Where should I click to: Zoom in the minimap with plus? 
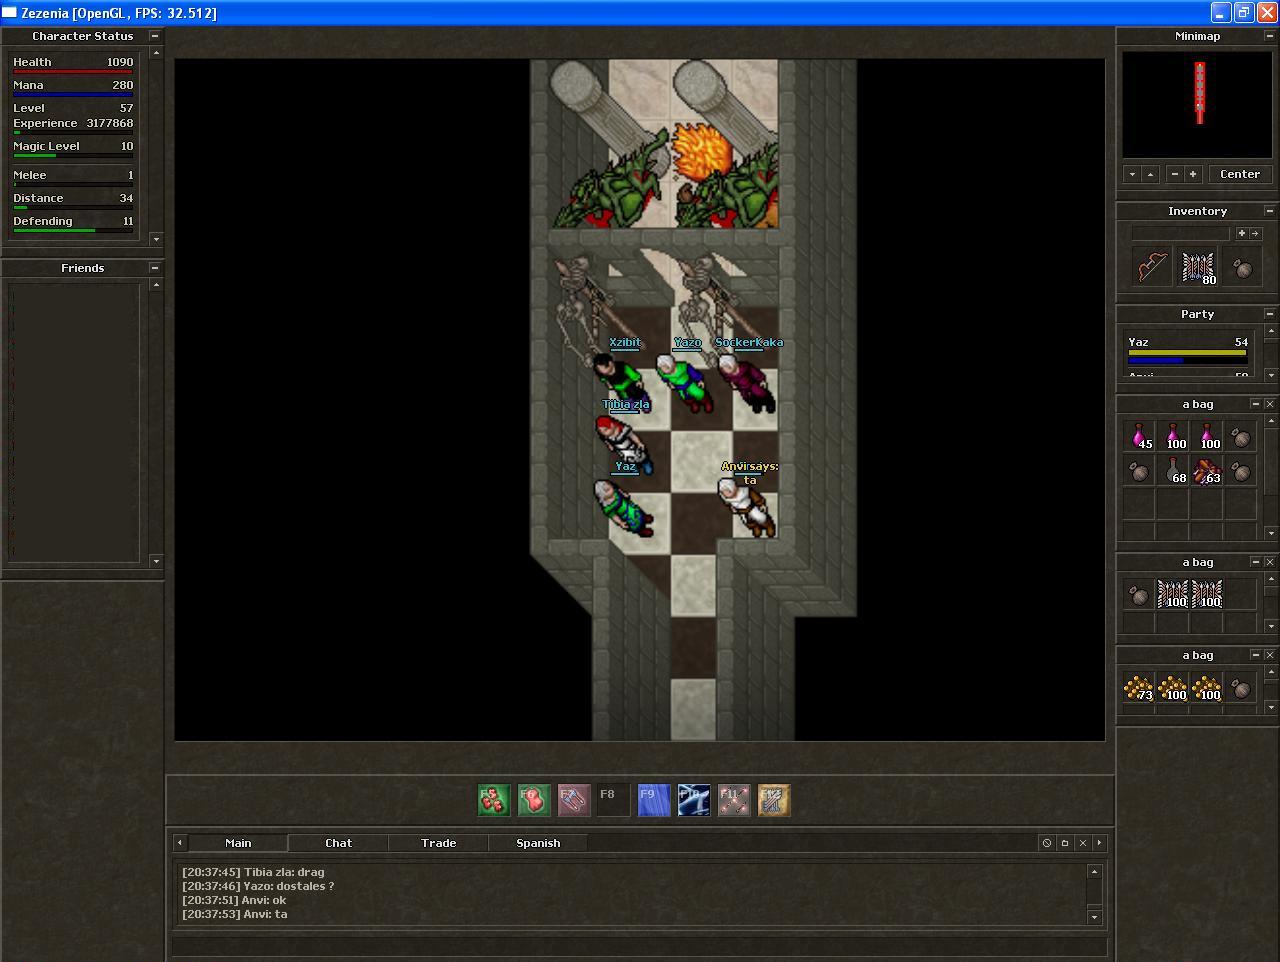pyautogui.click(x=1192, y=174)
